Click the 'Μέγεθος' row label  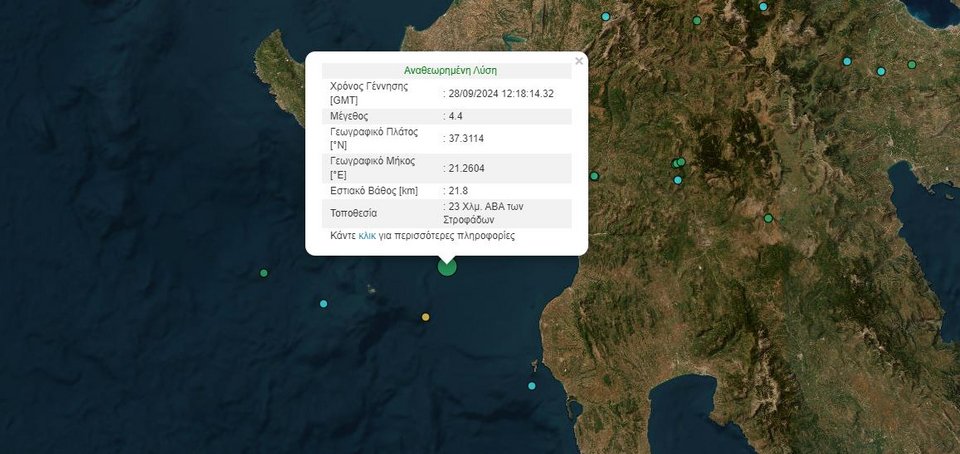349,116
